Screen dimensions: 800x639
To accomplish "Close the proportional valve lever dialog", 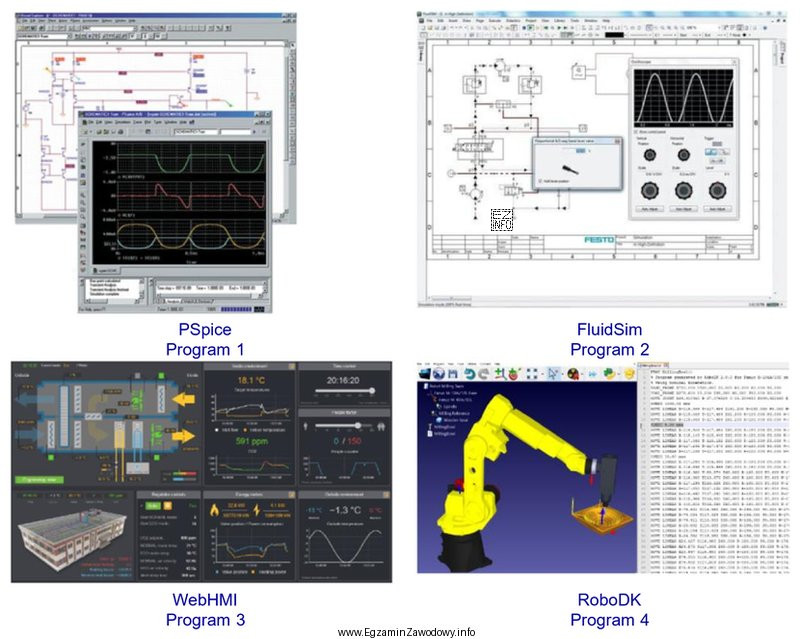I will click(617, 141).
